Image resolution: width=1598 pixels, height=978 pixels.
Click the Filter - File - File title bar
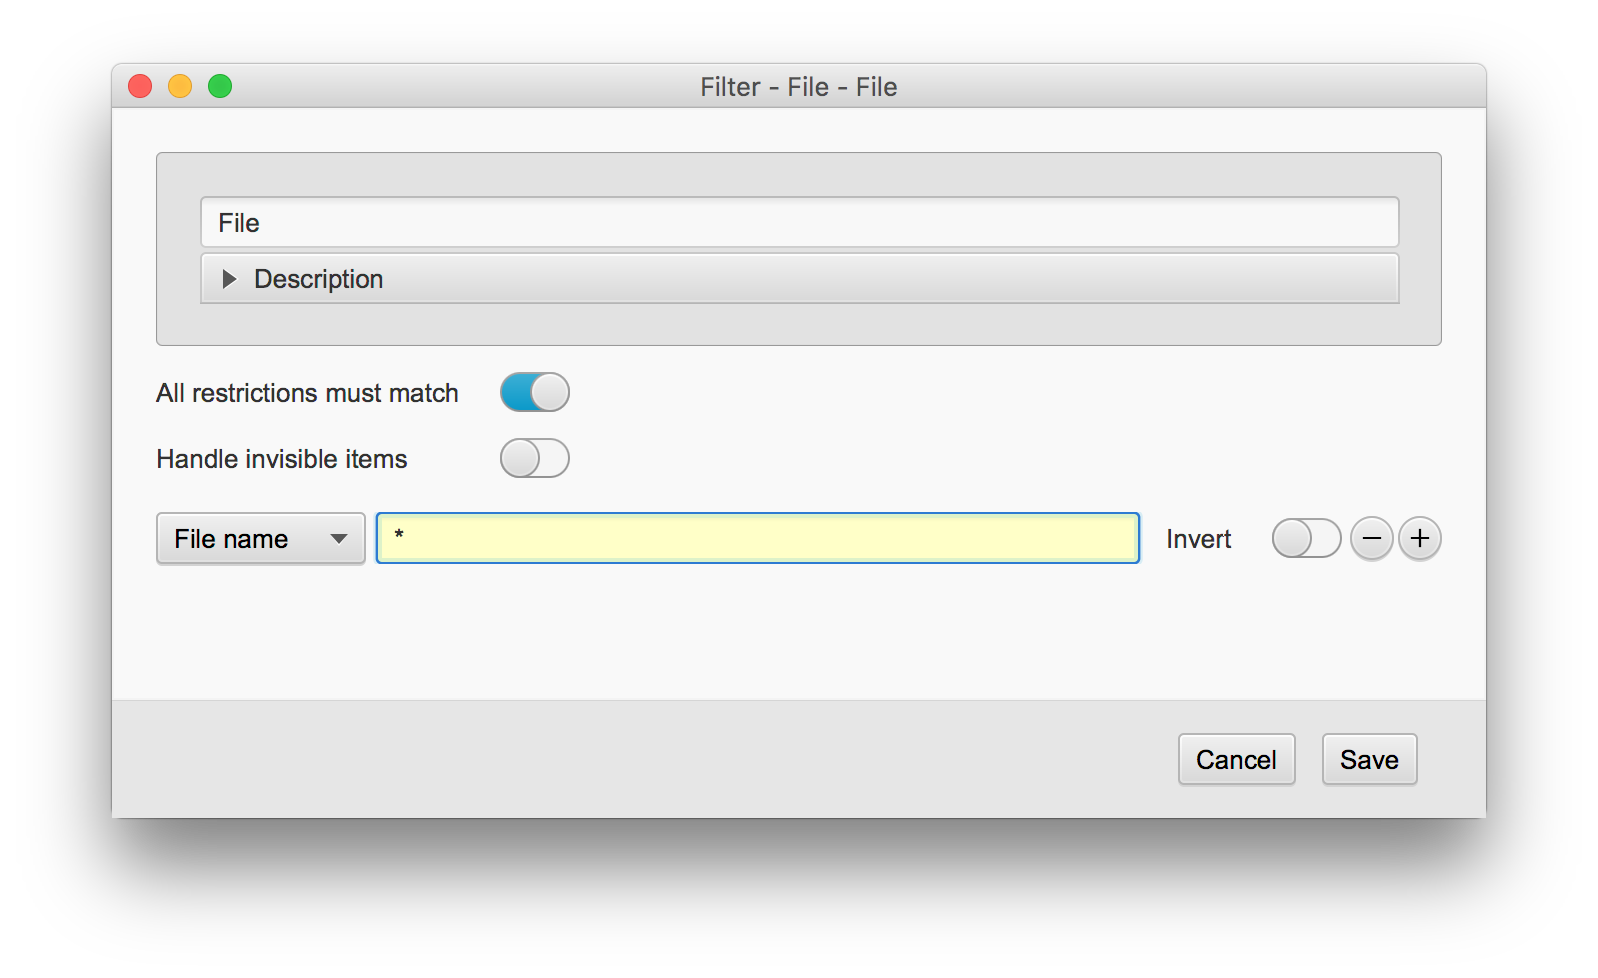[x=798, y=87]
